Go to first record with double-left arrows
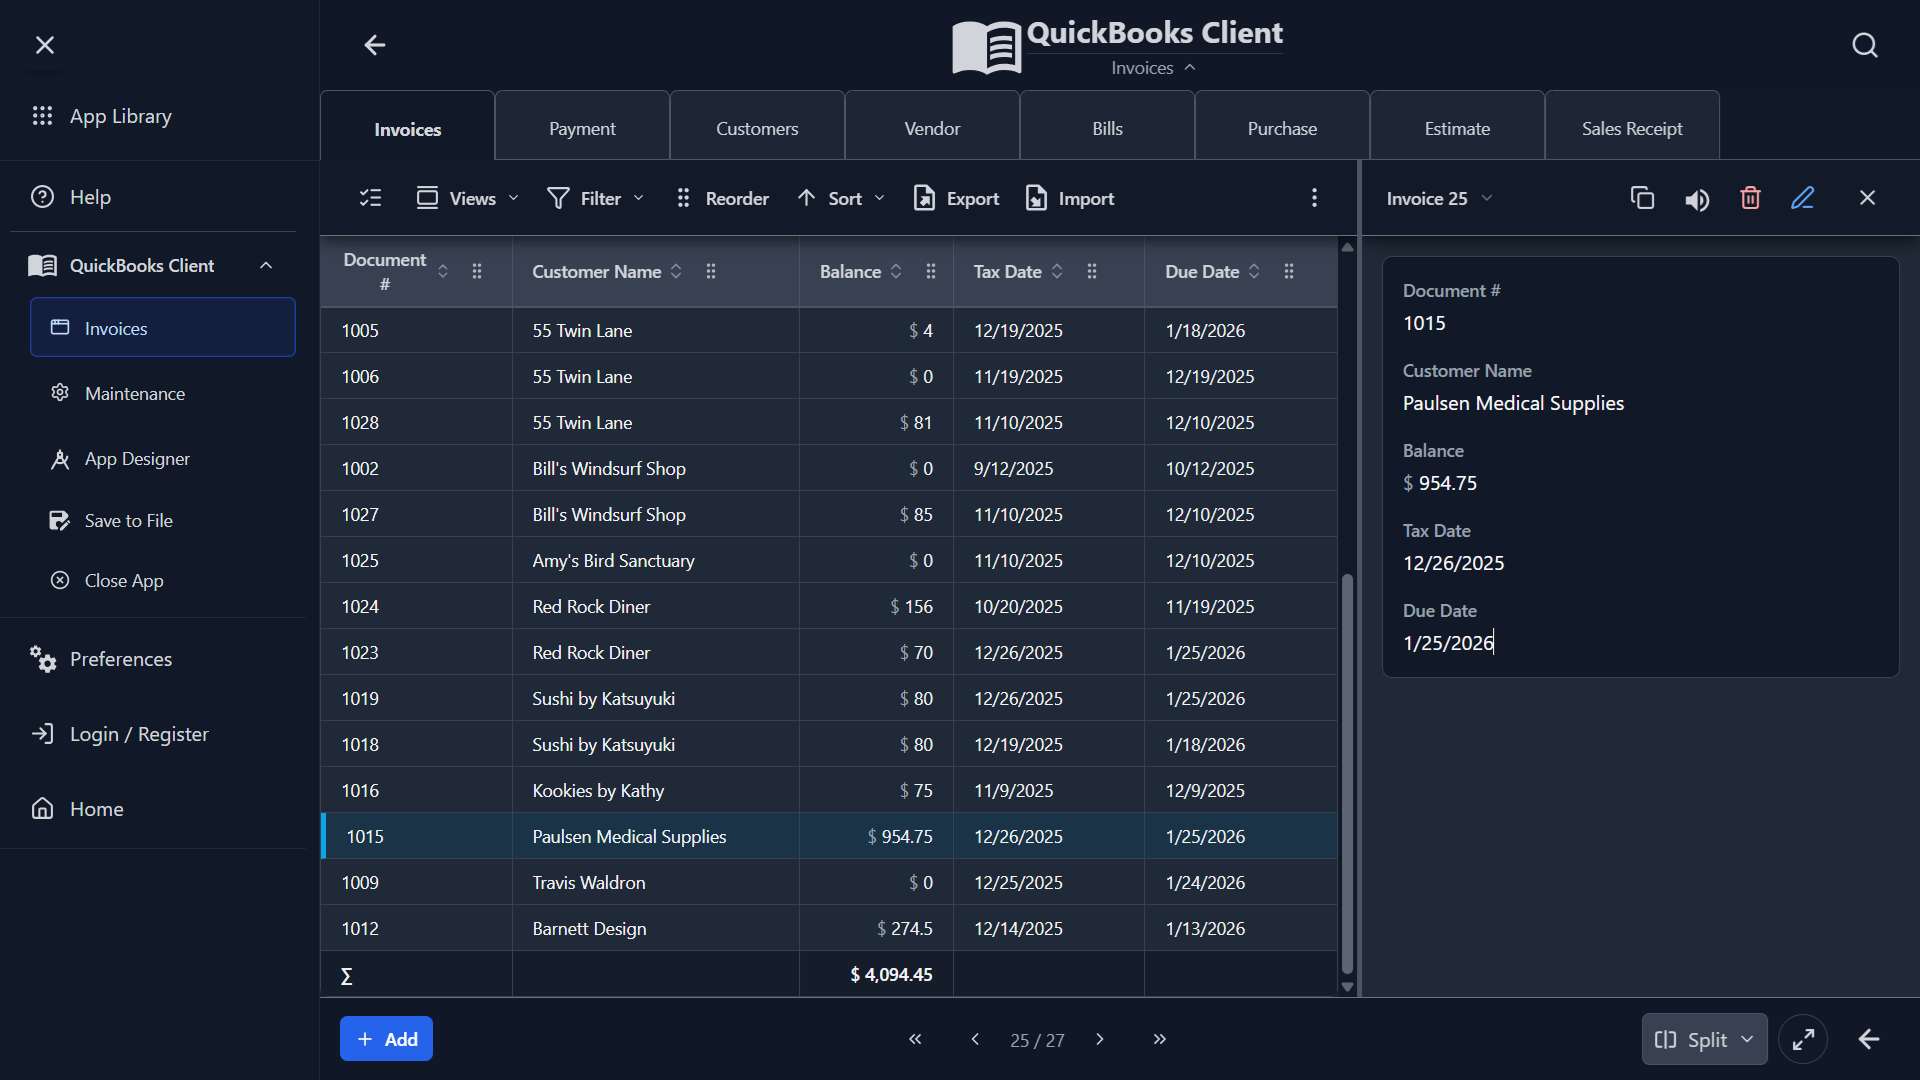Viewport: 1920px width, 1080px height. click(915, 1039)
